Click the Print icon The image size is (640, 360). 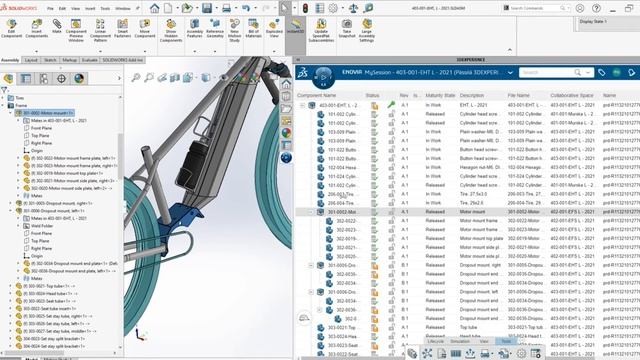tap(227, 8)
